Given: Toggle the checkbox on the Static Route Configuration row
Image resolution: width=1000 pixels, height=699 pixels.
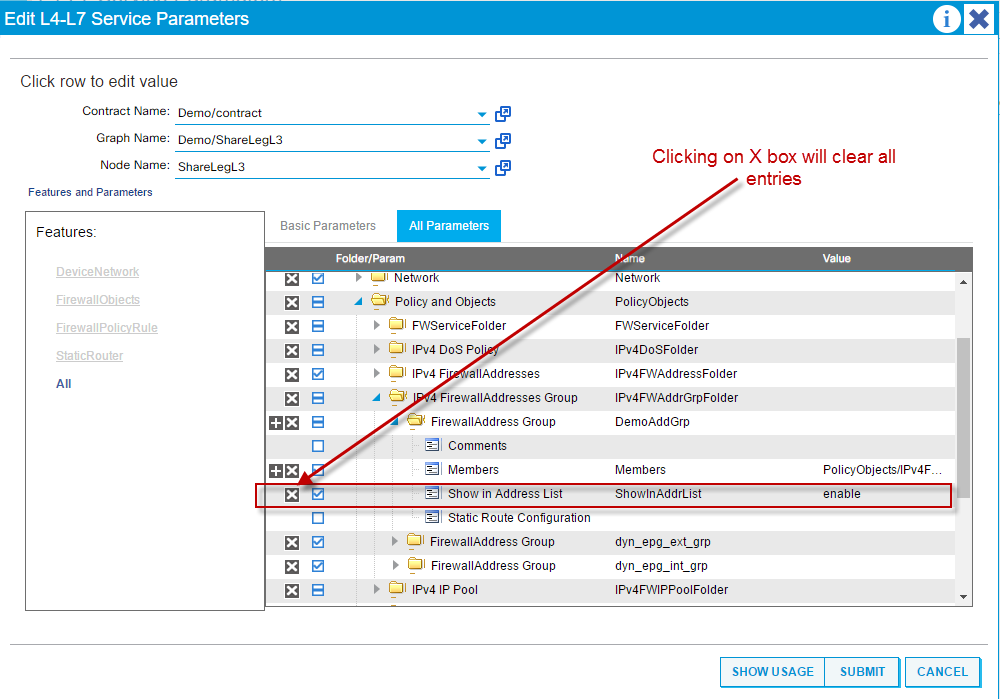Looking at the screenshot, I should 320,518.
